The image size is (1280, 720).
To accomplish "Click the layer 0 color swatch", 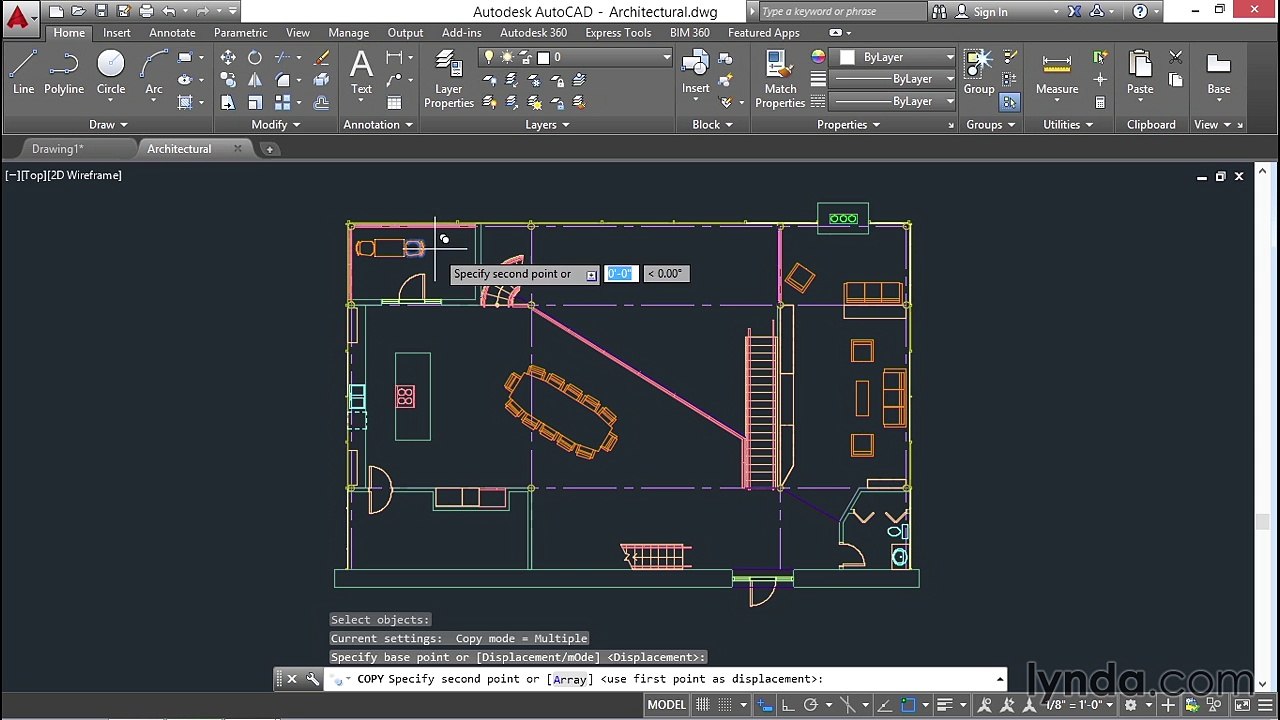I will pos(543,57).
